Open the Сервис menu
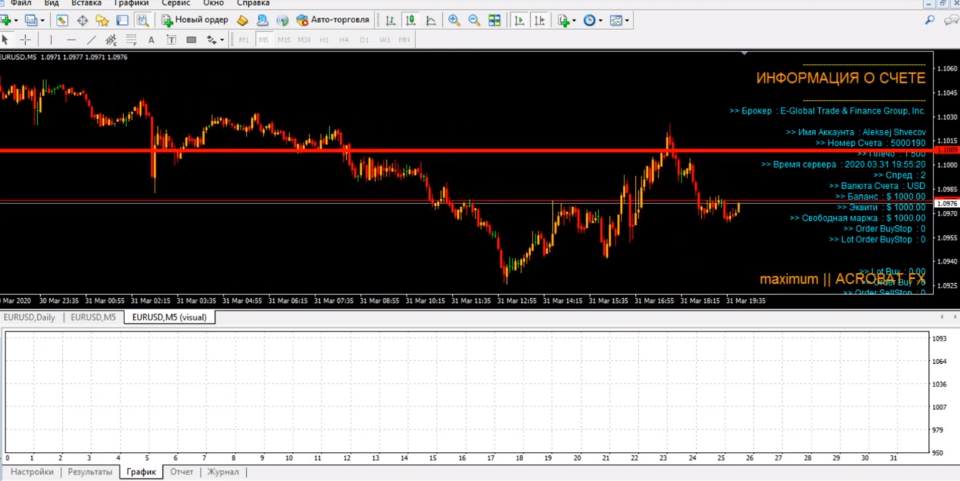 (x=176, y=4)
